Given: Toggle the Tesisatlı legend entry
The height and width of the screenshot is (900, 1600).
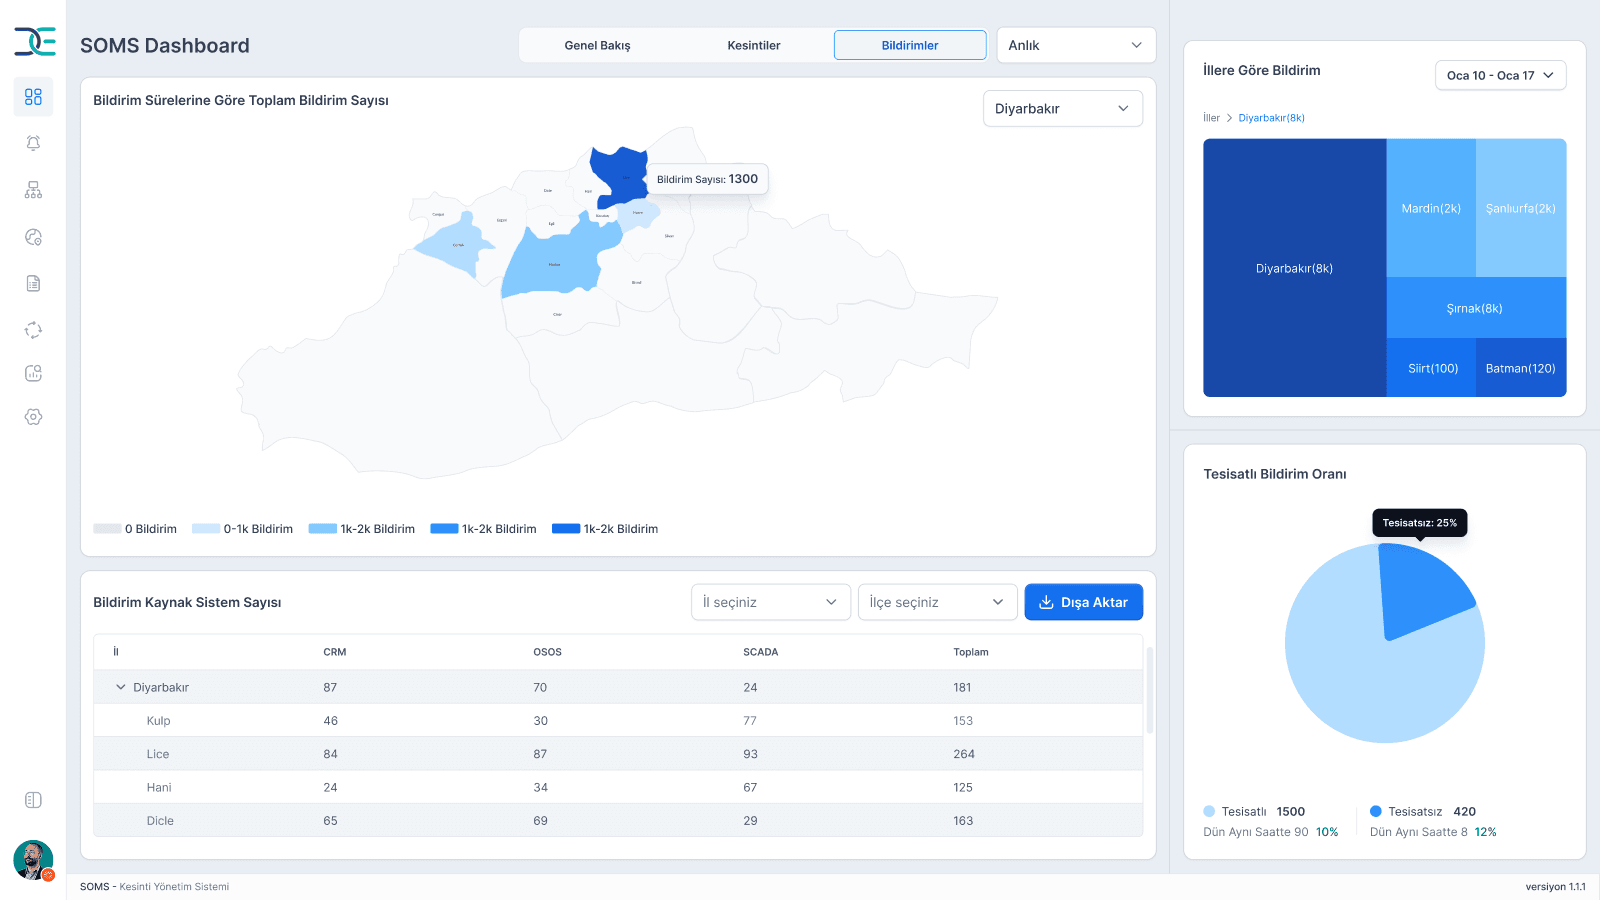Looking at the screenshot, I should click(1254, 812).
